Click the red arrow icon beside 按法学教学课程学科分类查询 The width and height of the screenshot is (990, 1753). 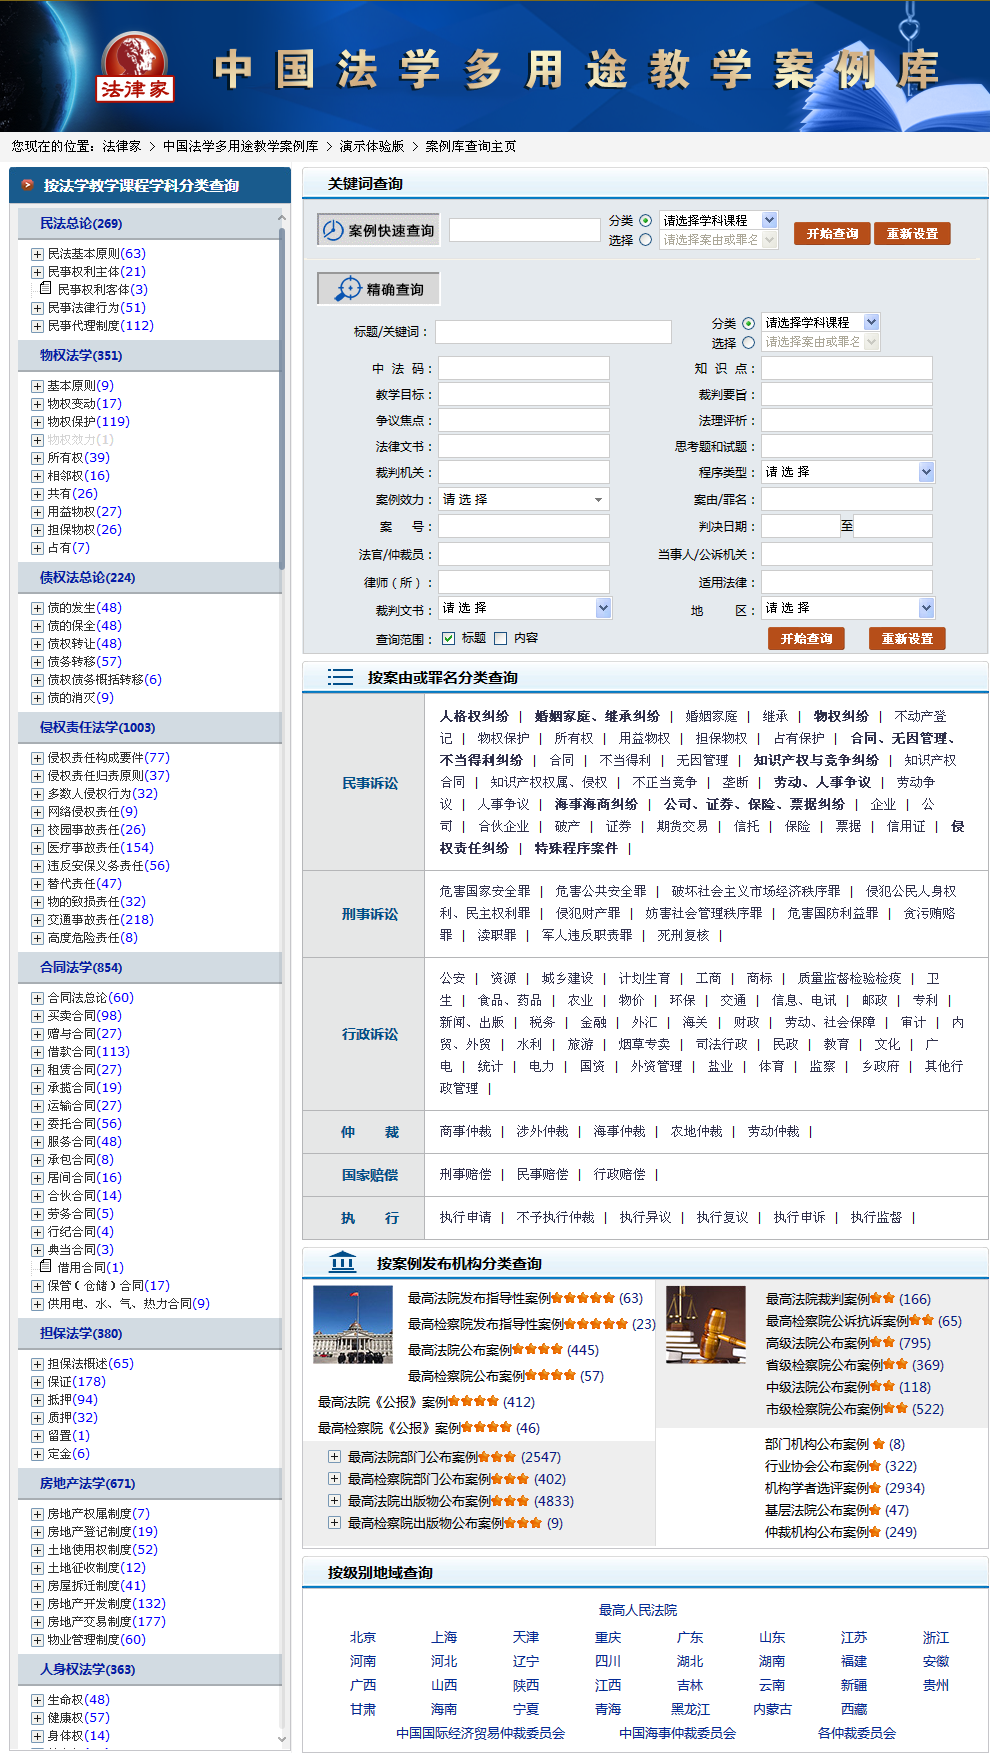pyautogui.click(x=27, y=185)
